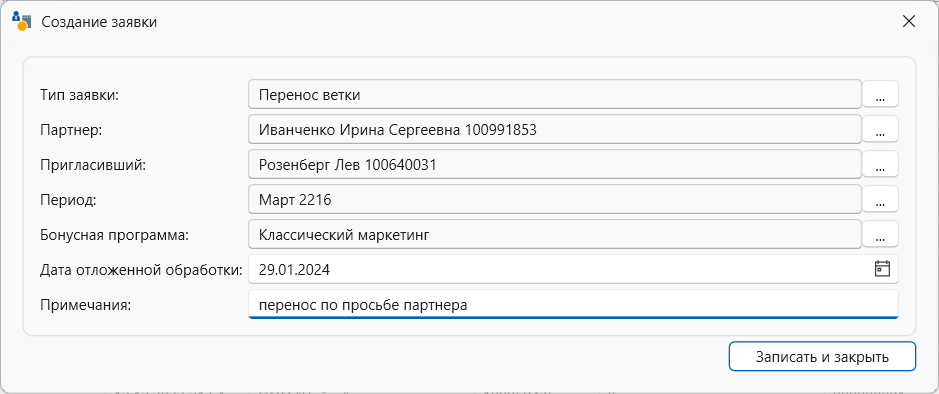This screenshot has height=394, width=939.
Task: Choose Бонусная программа using its ellipsis button
Action: coord(880,235)
